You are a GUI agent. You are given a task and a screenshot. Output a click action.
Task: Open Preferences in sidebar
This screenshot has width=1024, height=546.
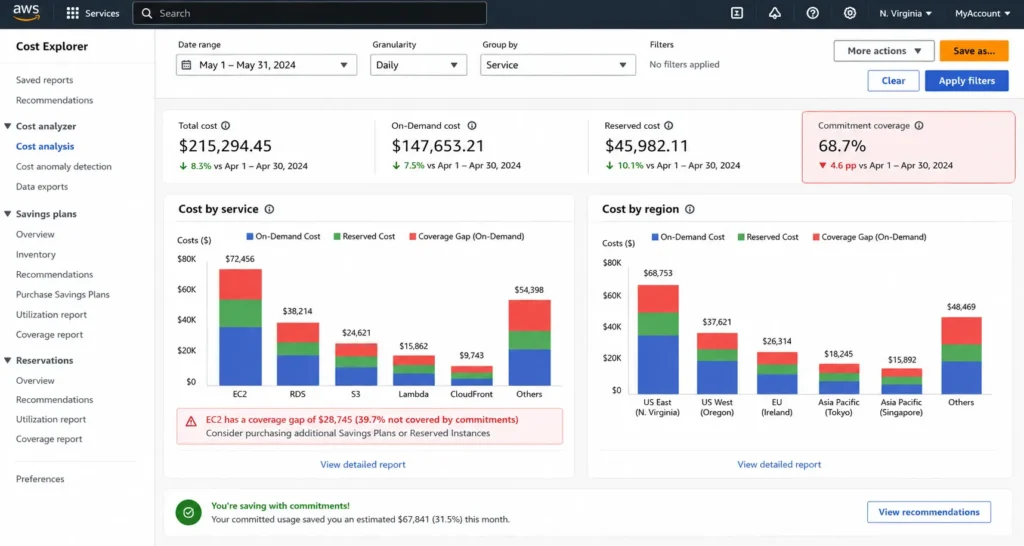pos(40,479)
